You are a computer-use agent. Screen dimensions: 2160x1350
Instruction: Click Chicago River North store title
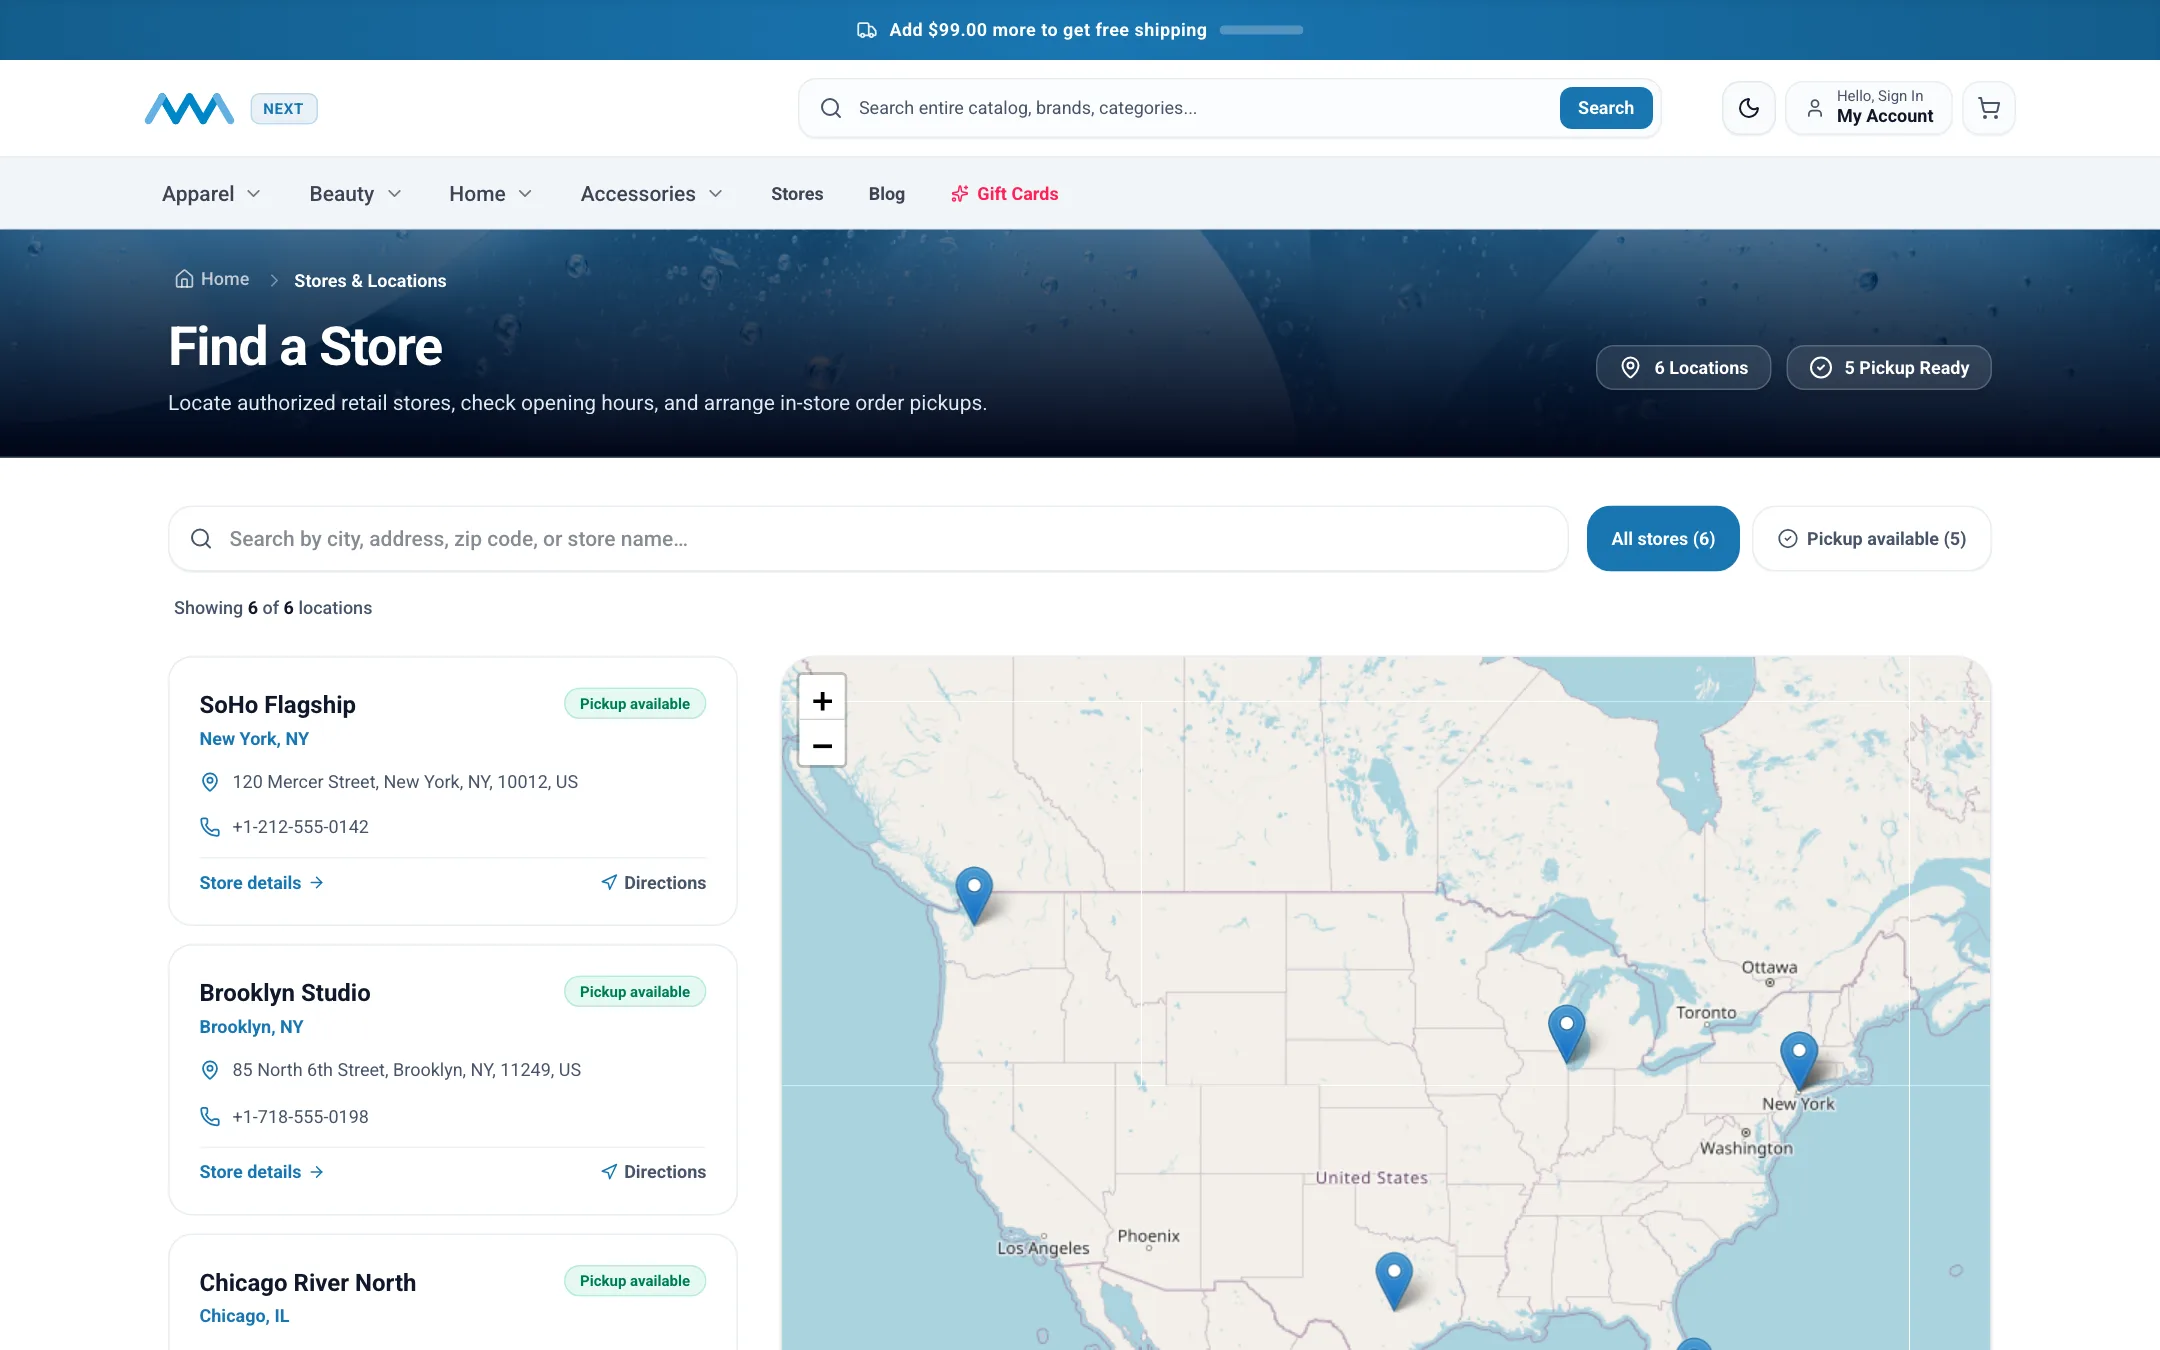point(307,1283)
